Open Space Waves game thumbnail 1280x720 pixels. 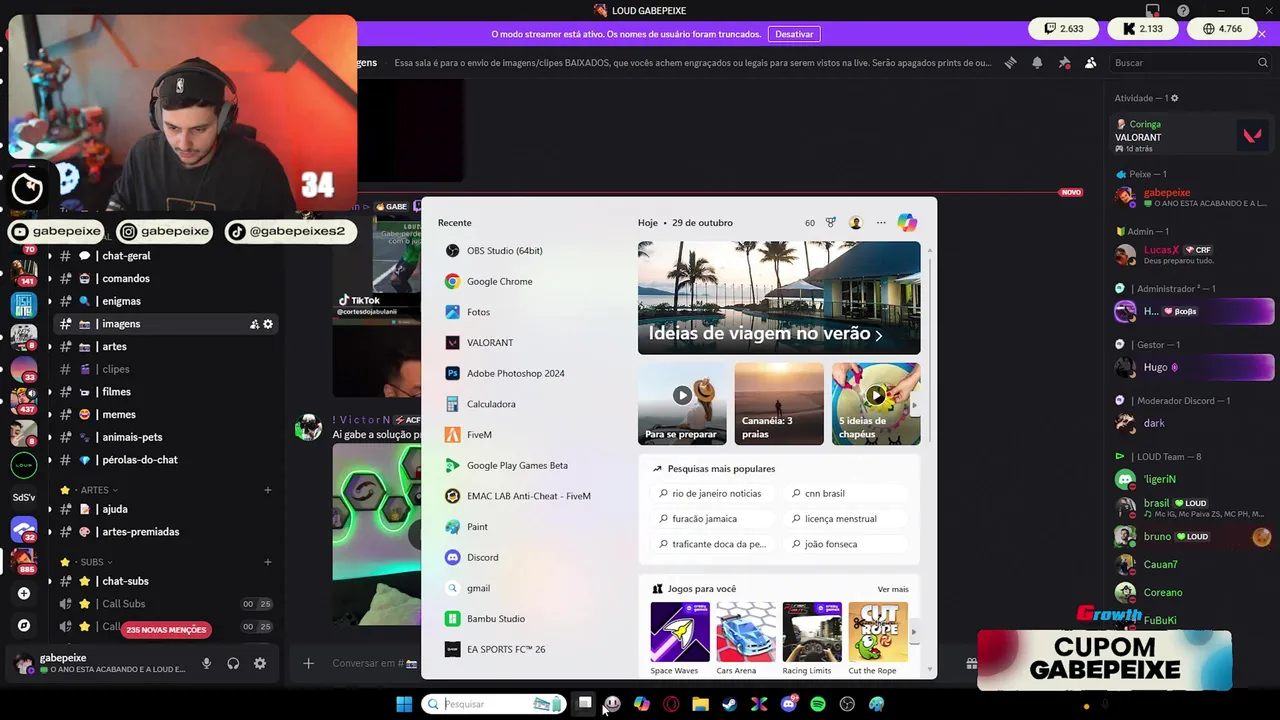click(x=680, y=632)
